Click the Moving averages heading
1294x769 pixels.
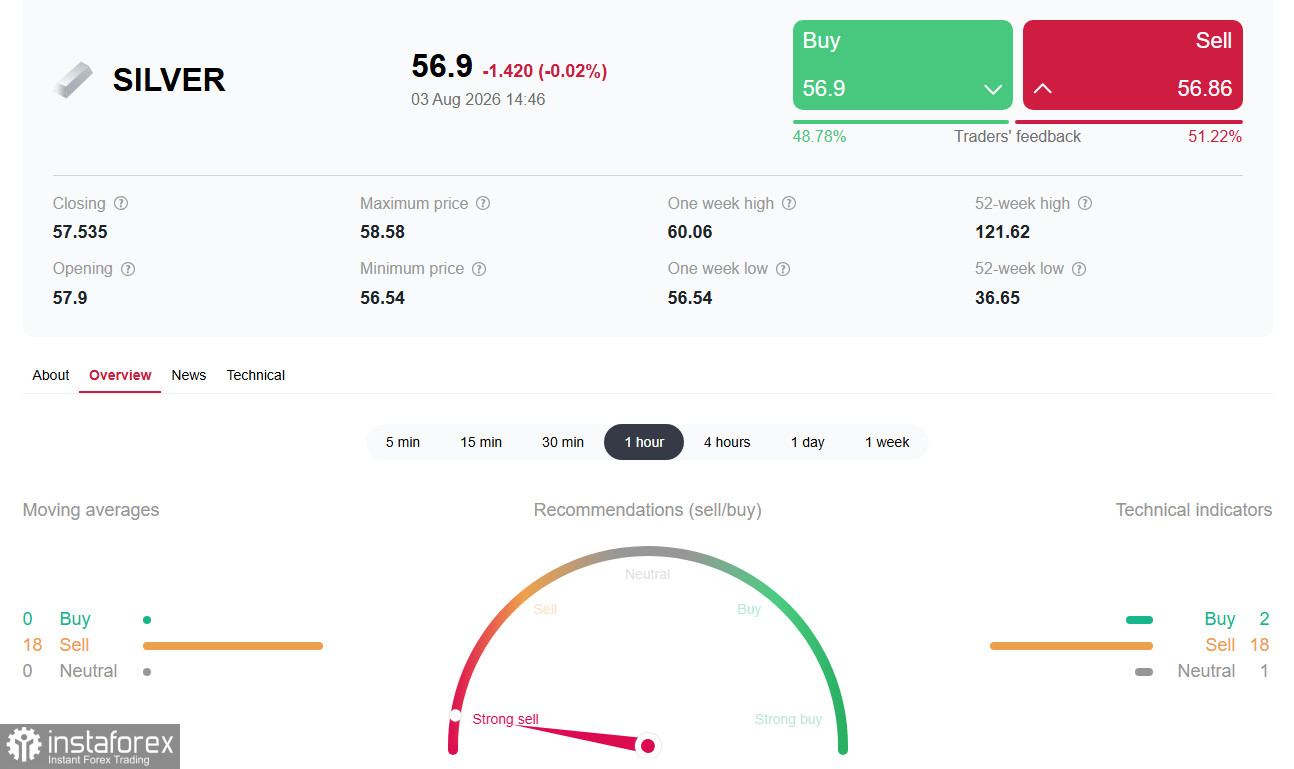click(x=91, y=510)
